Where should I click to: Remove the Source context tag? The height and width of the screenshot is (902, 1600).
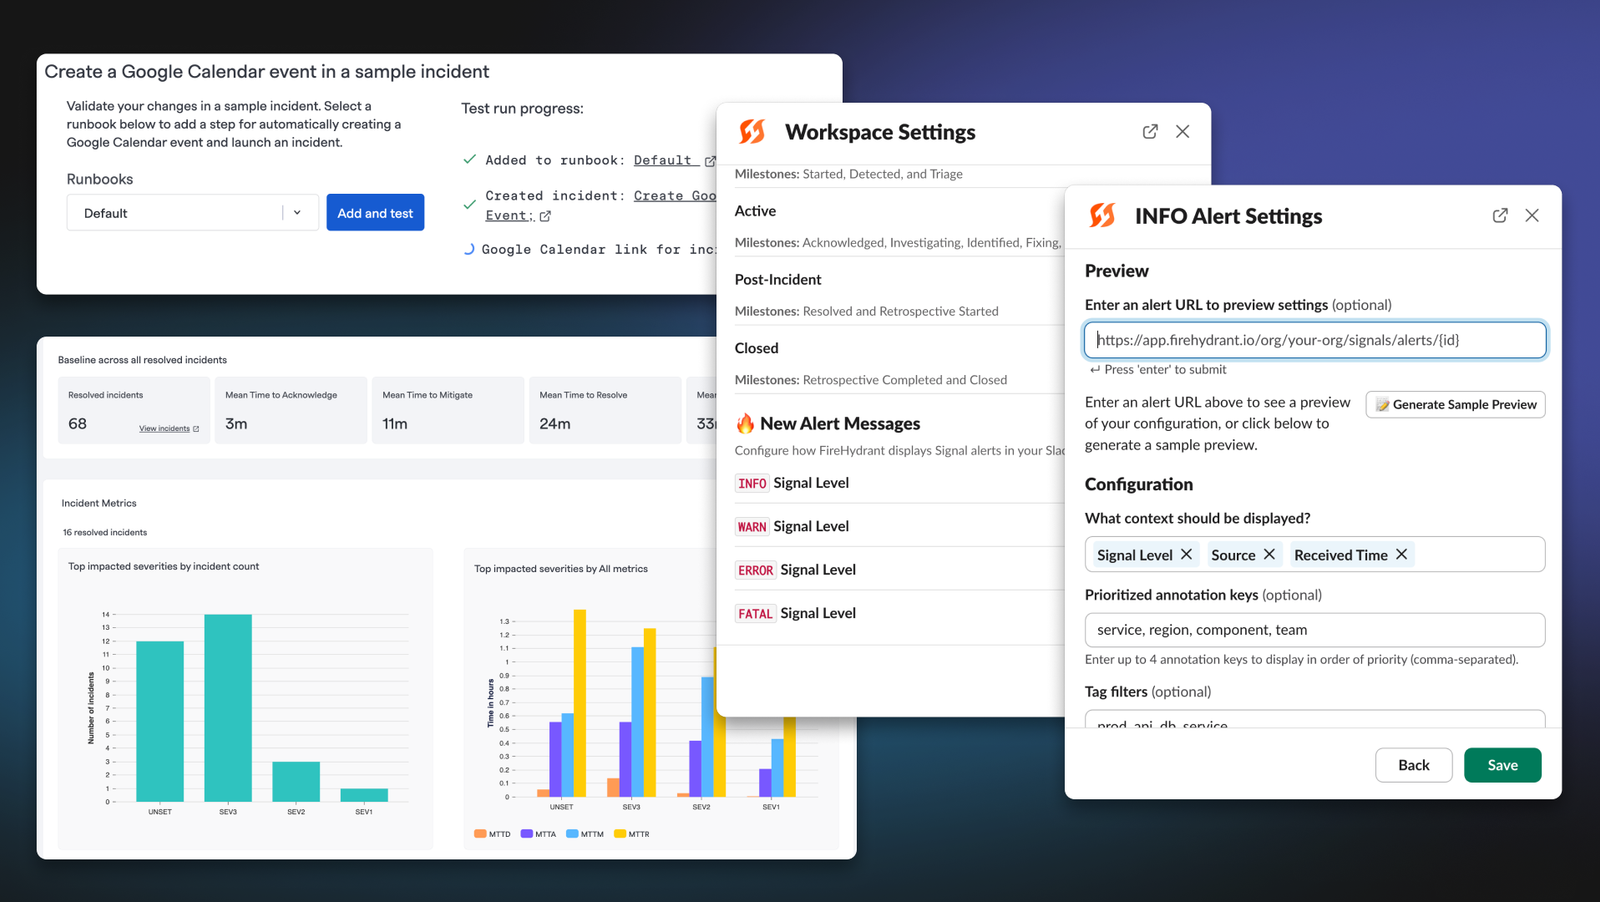tap(1269, 554)
